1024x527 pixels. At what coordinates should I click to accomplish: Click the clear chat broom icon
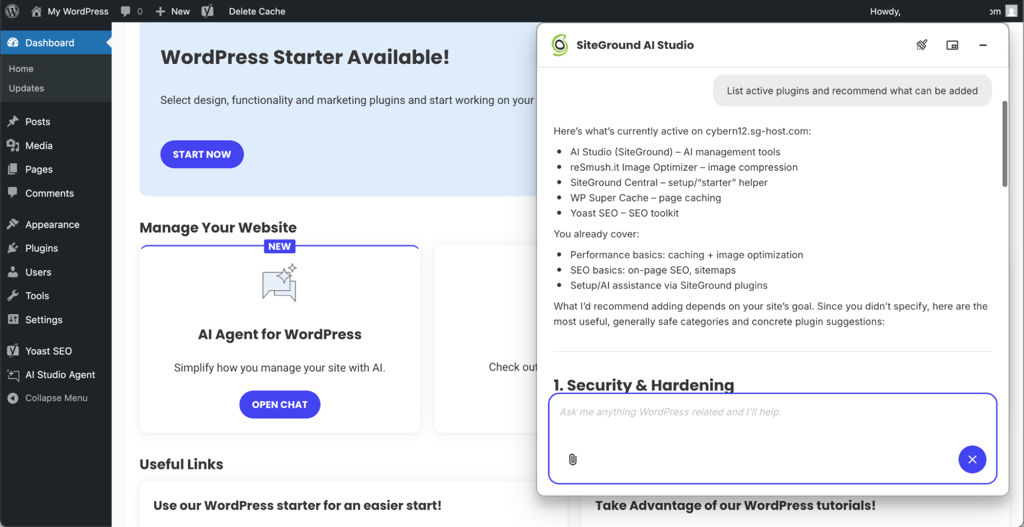coord(921,45)
